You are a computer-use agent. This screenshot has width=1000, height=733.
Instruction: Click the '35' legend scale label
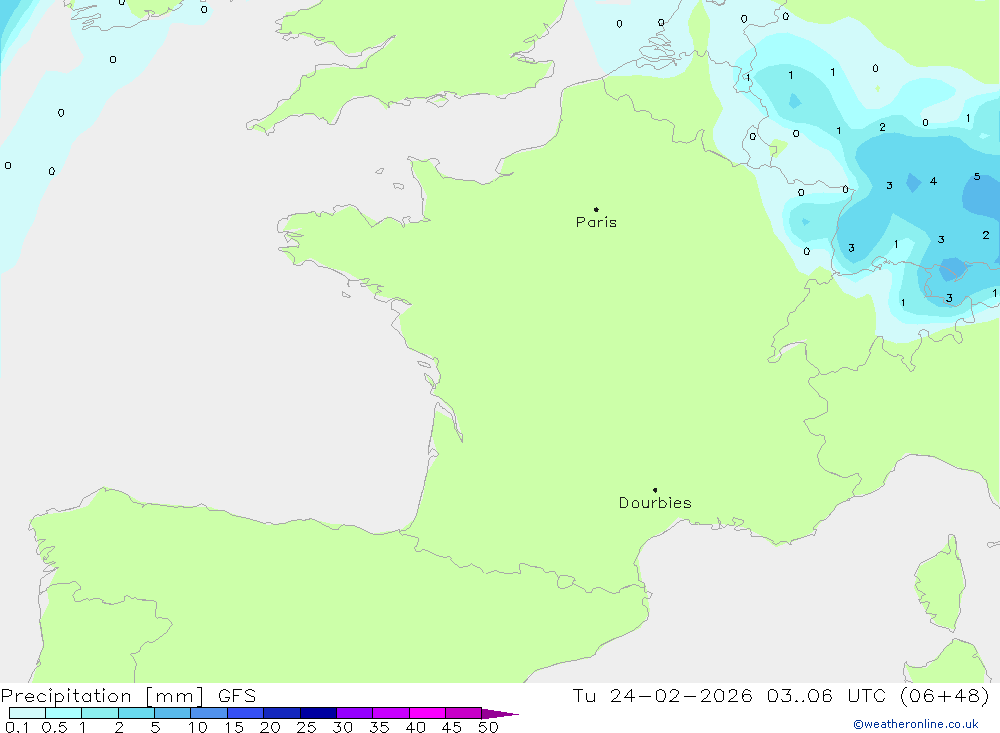(379, 727)
